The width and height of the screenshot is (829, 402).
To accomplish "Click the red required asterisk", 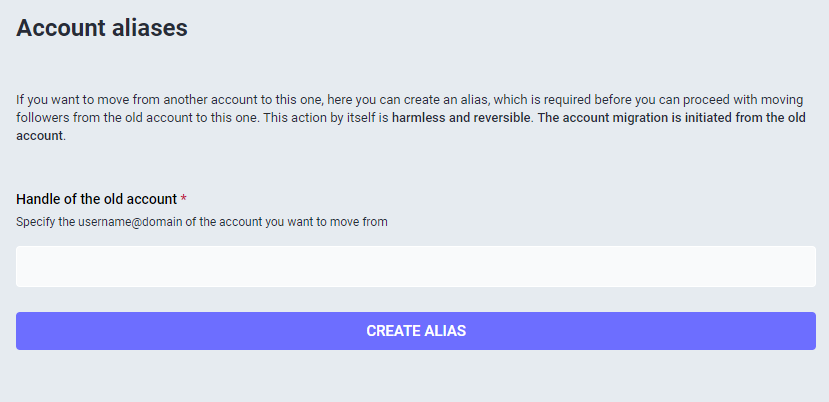I will 184,199.
